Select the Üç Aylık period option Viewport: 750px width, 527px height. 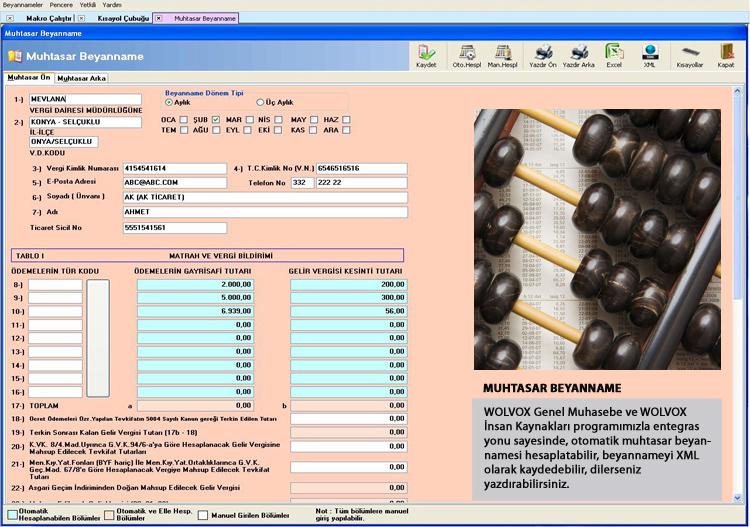[261, 102]
